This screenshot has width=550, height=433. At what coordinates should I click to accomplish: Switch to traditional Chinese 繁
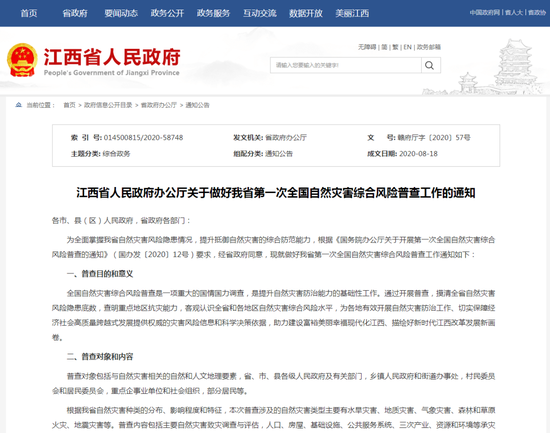pyautogui.click(x=395, y=47)
